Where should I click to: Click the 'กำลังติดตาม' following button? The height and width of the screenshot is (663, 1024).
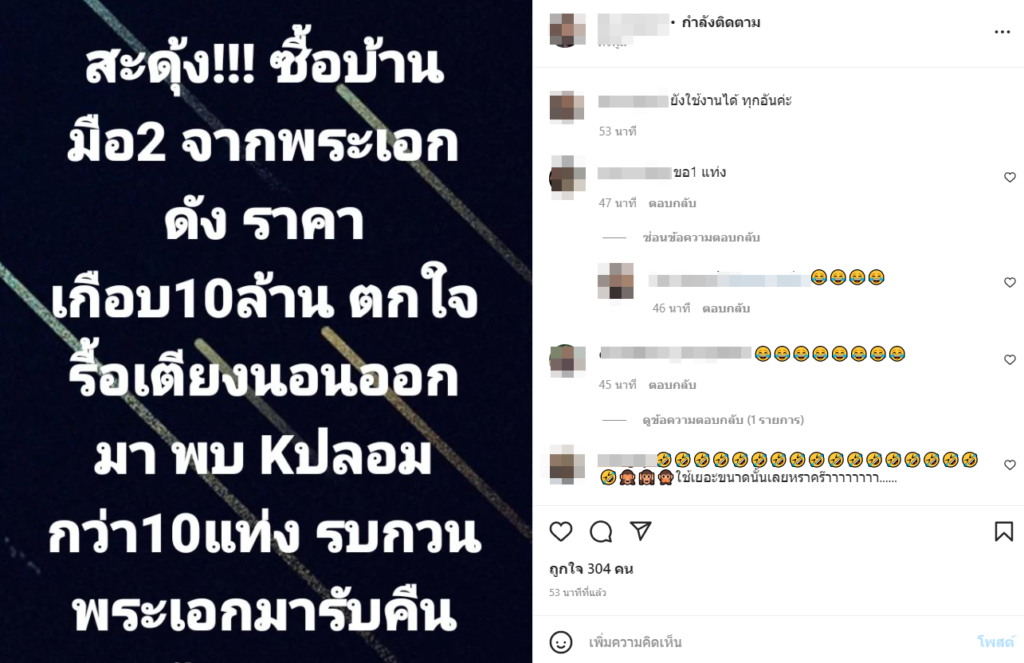[x=721, y=23]
